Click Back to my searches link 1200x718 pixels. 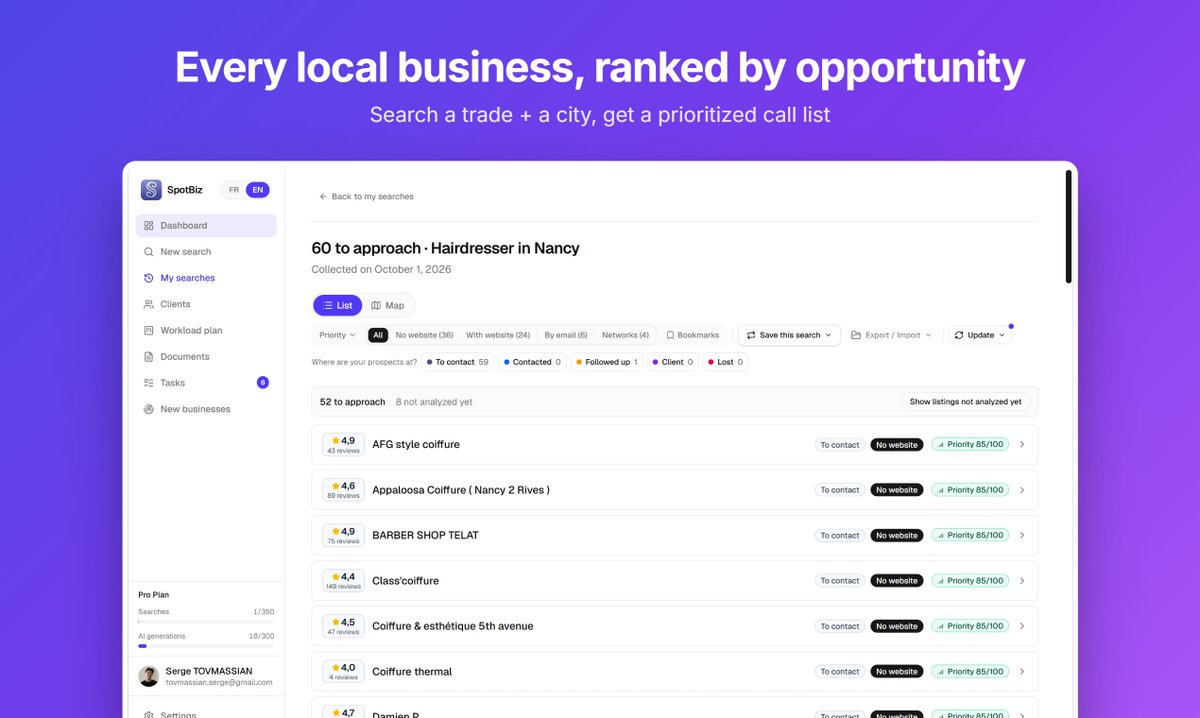click(366, 197)
